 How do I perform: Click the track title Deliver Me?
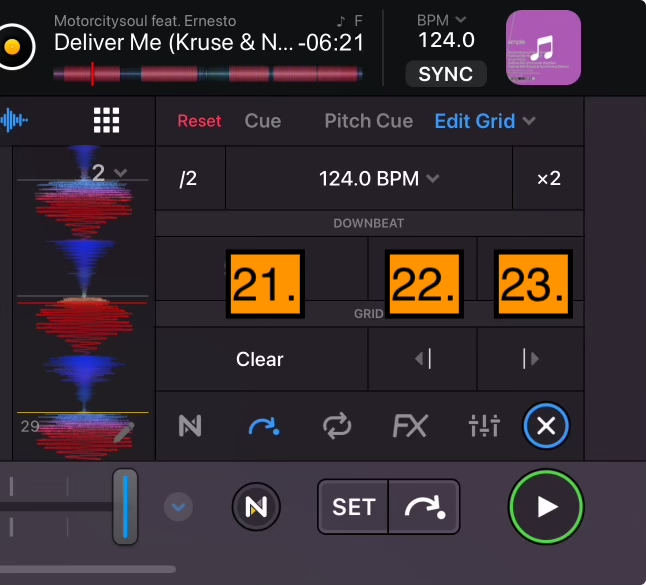(173, 42)
